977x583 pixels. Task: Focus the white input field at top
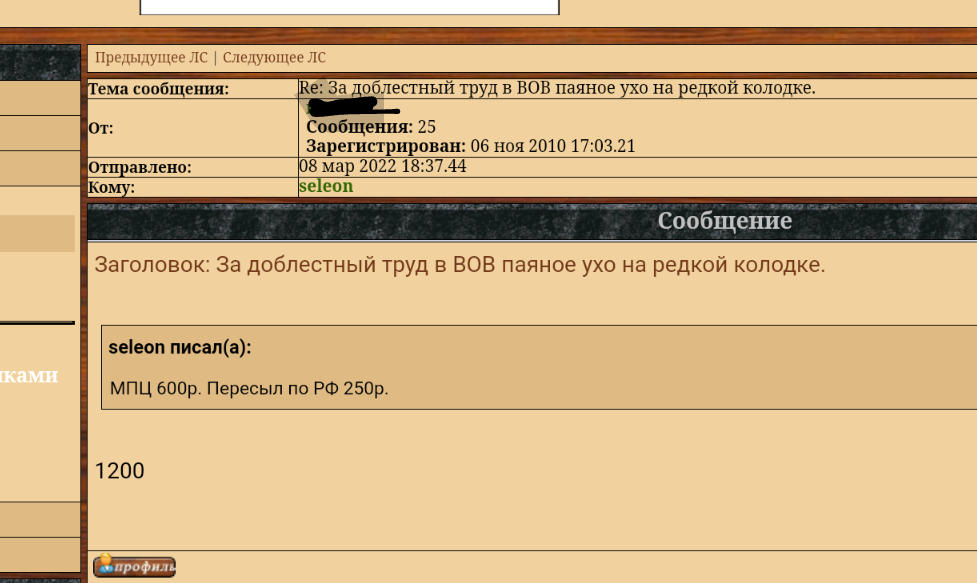click(350, 6)
